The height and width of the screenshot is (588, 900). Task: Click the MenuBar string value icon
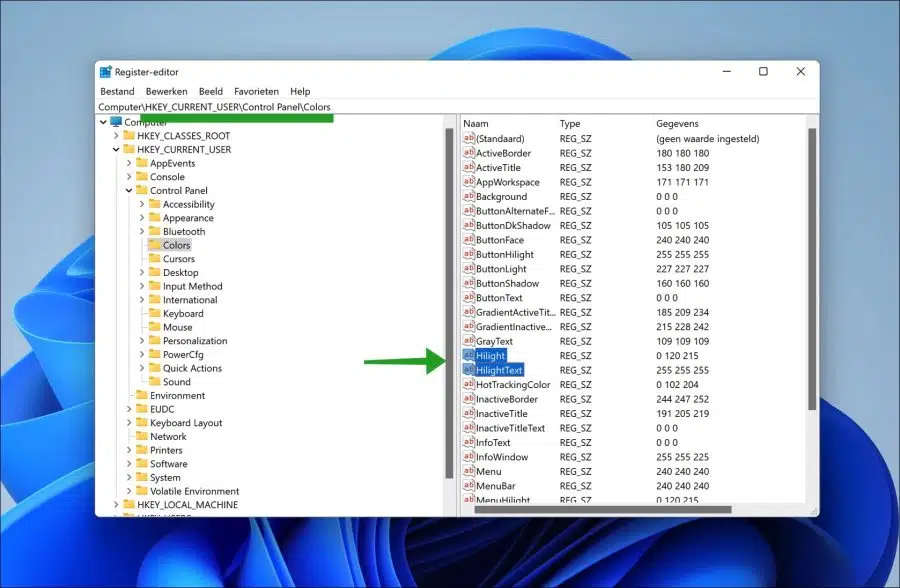469,485
